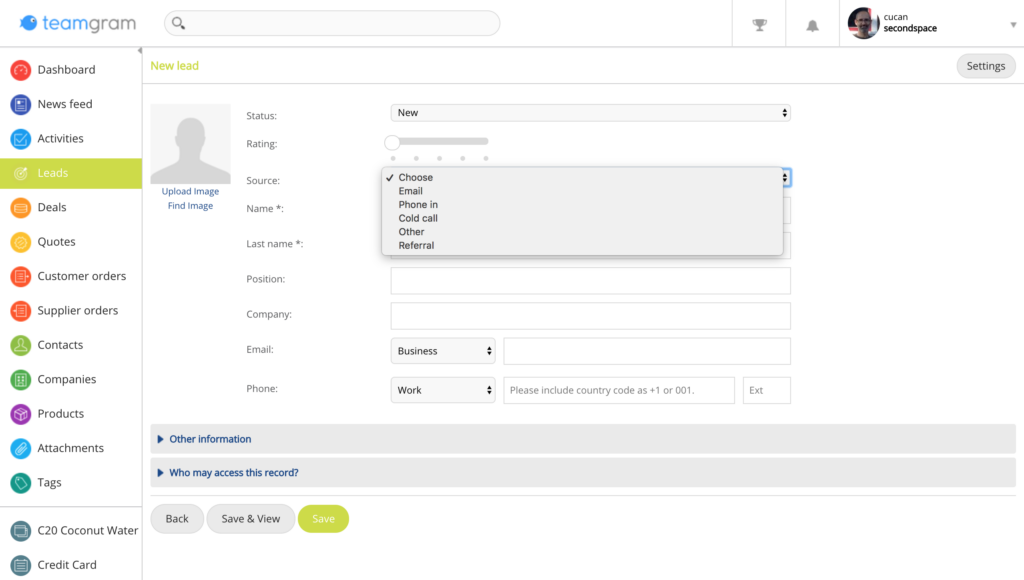Click the Attachments paperclip icon
The height and width of the screenshot is (580, 1024).
click(21, 449)
